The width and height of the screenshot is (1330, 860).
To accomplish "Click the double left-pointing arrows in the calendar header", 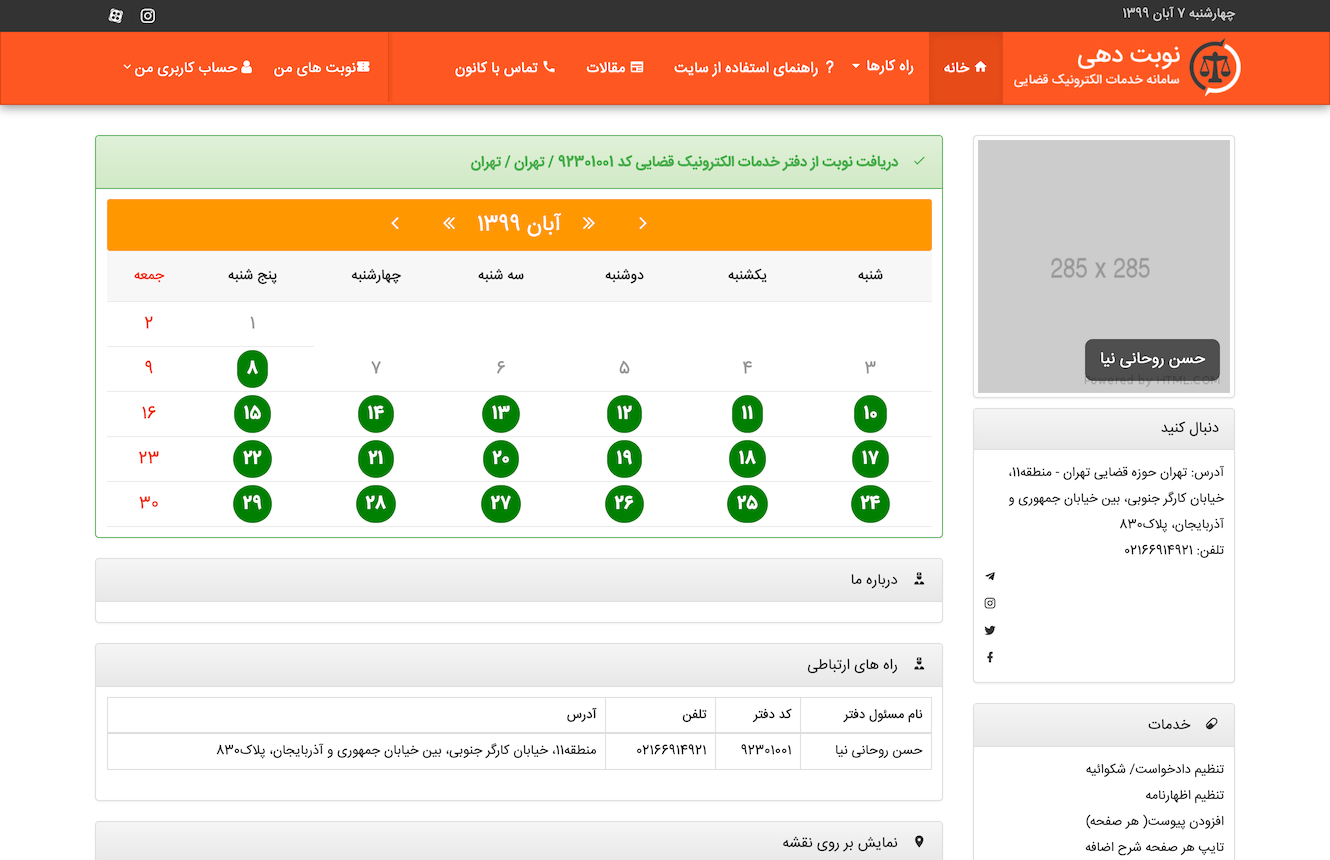I will (449, 223).
